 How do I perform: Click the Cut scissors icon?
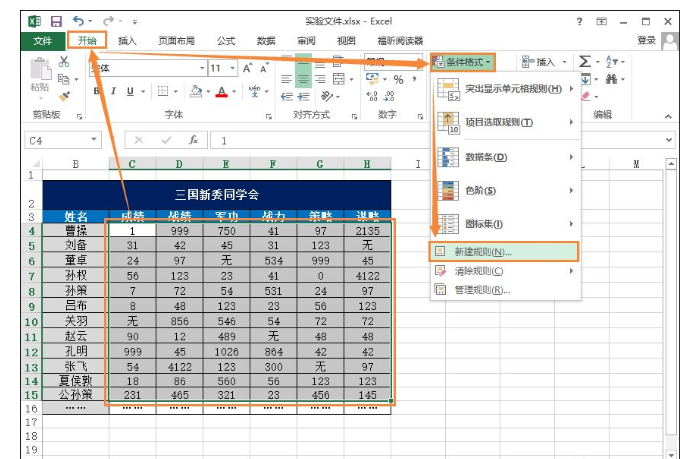[65, 62]
